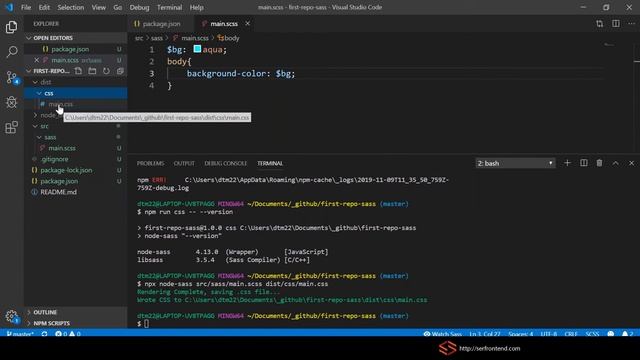Click the feedback smiley in status bar

(611, 334)
